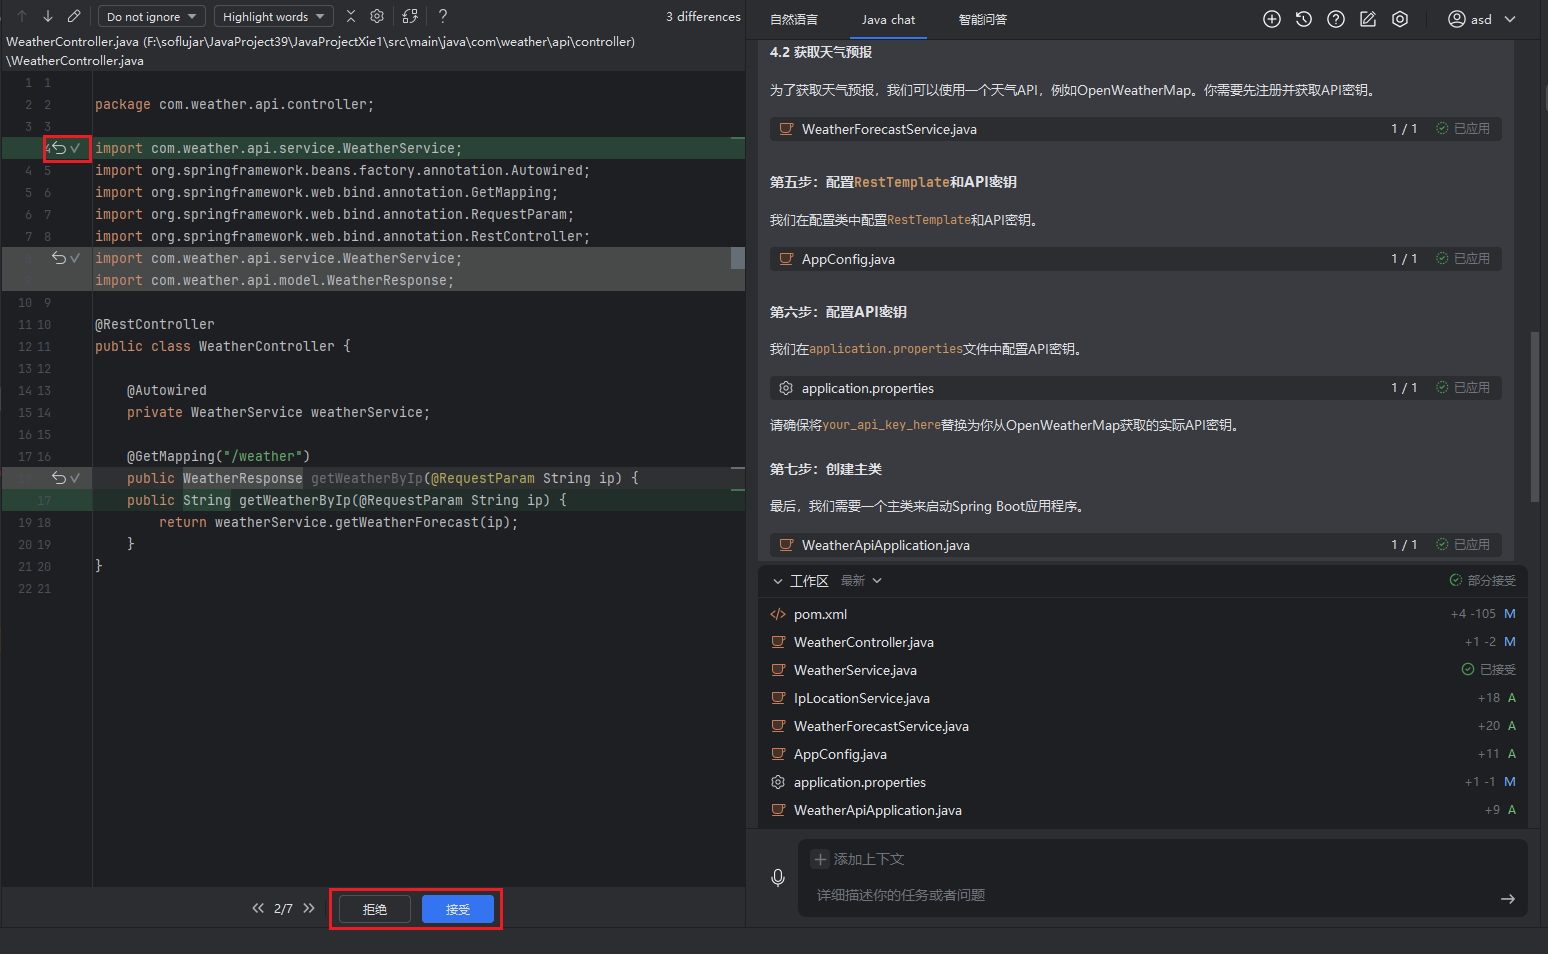1548x954 pixels.
Task: Accept the getWeatherByIp line change checkmark
Action: coord(75,478)
